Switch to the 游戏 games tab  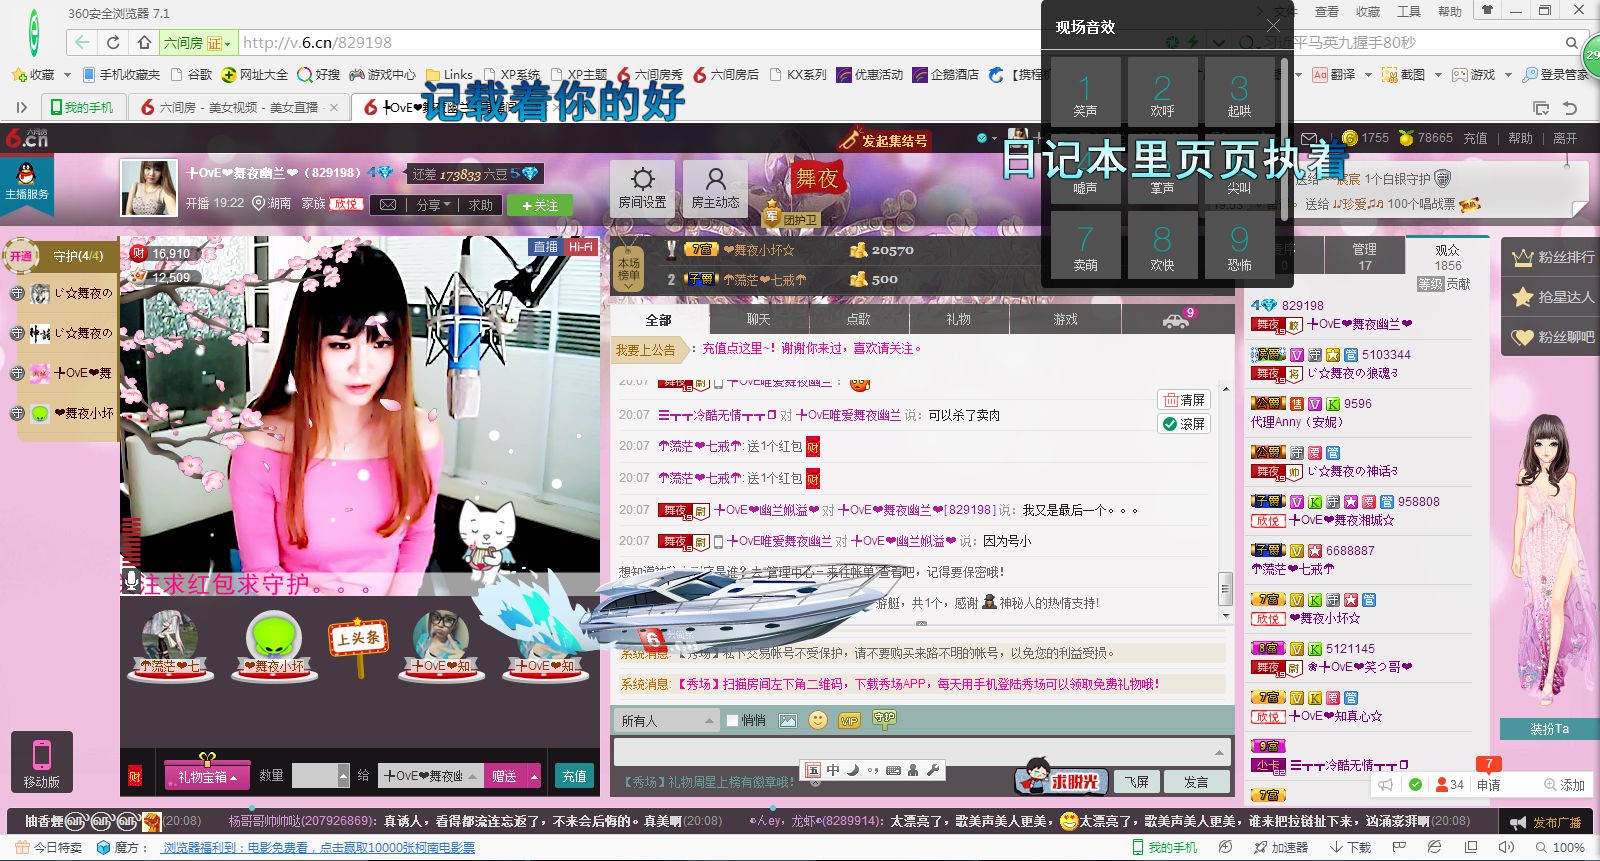click(1066, 320)
